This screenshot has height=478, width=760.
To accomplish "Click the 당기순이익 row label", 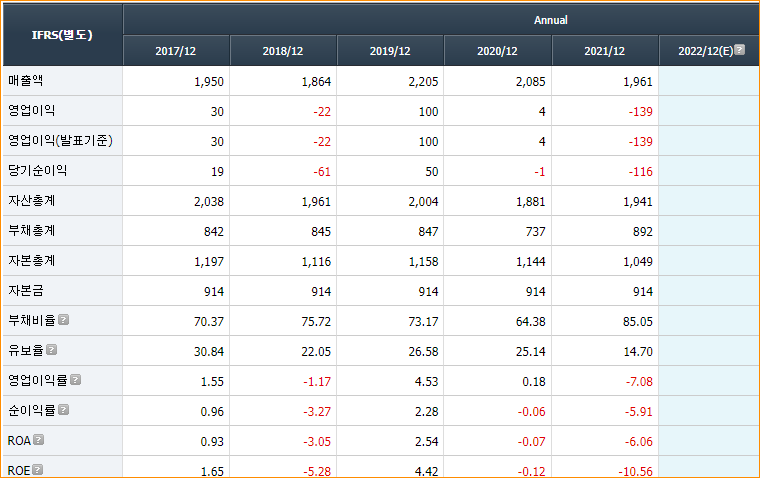I will (x=37, y=171).
